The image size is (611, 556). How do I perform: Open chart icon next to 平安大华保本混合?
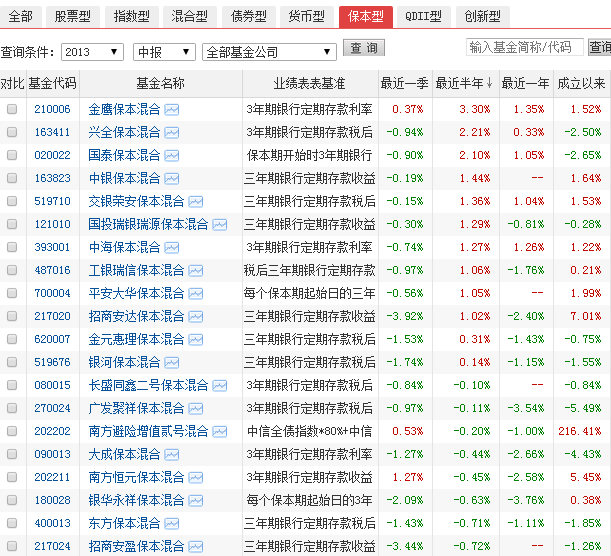pos(196,294)
